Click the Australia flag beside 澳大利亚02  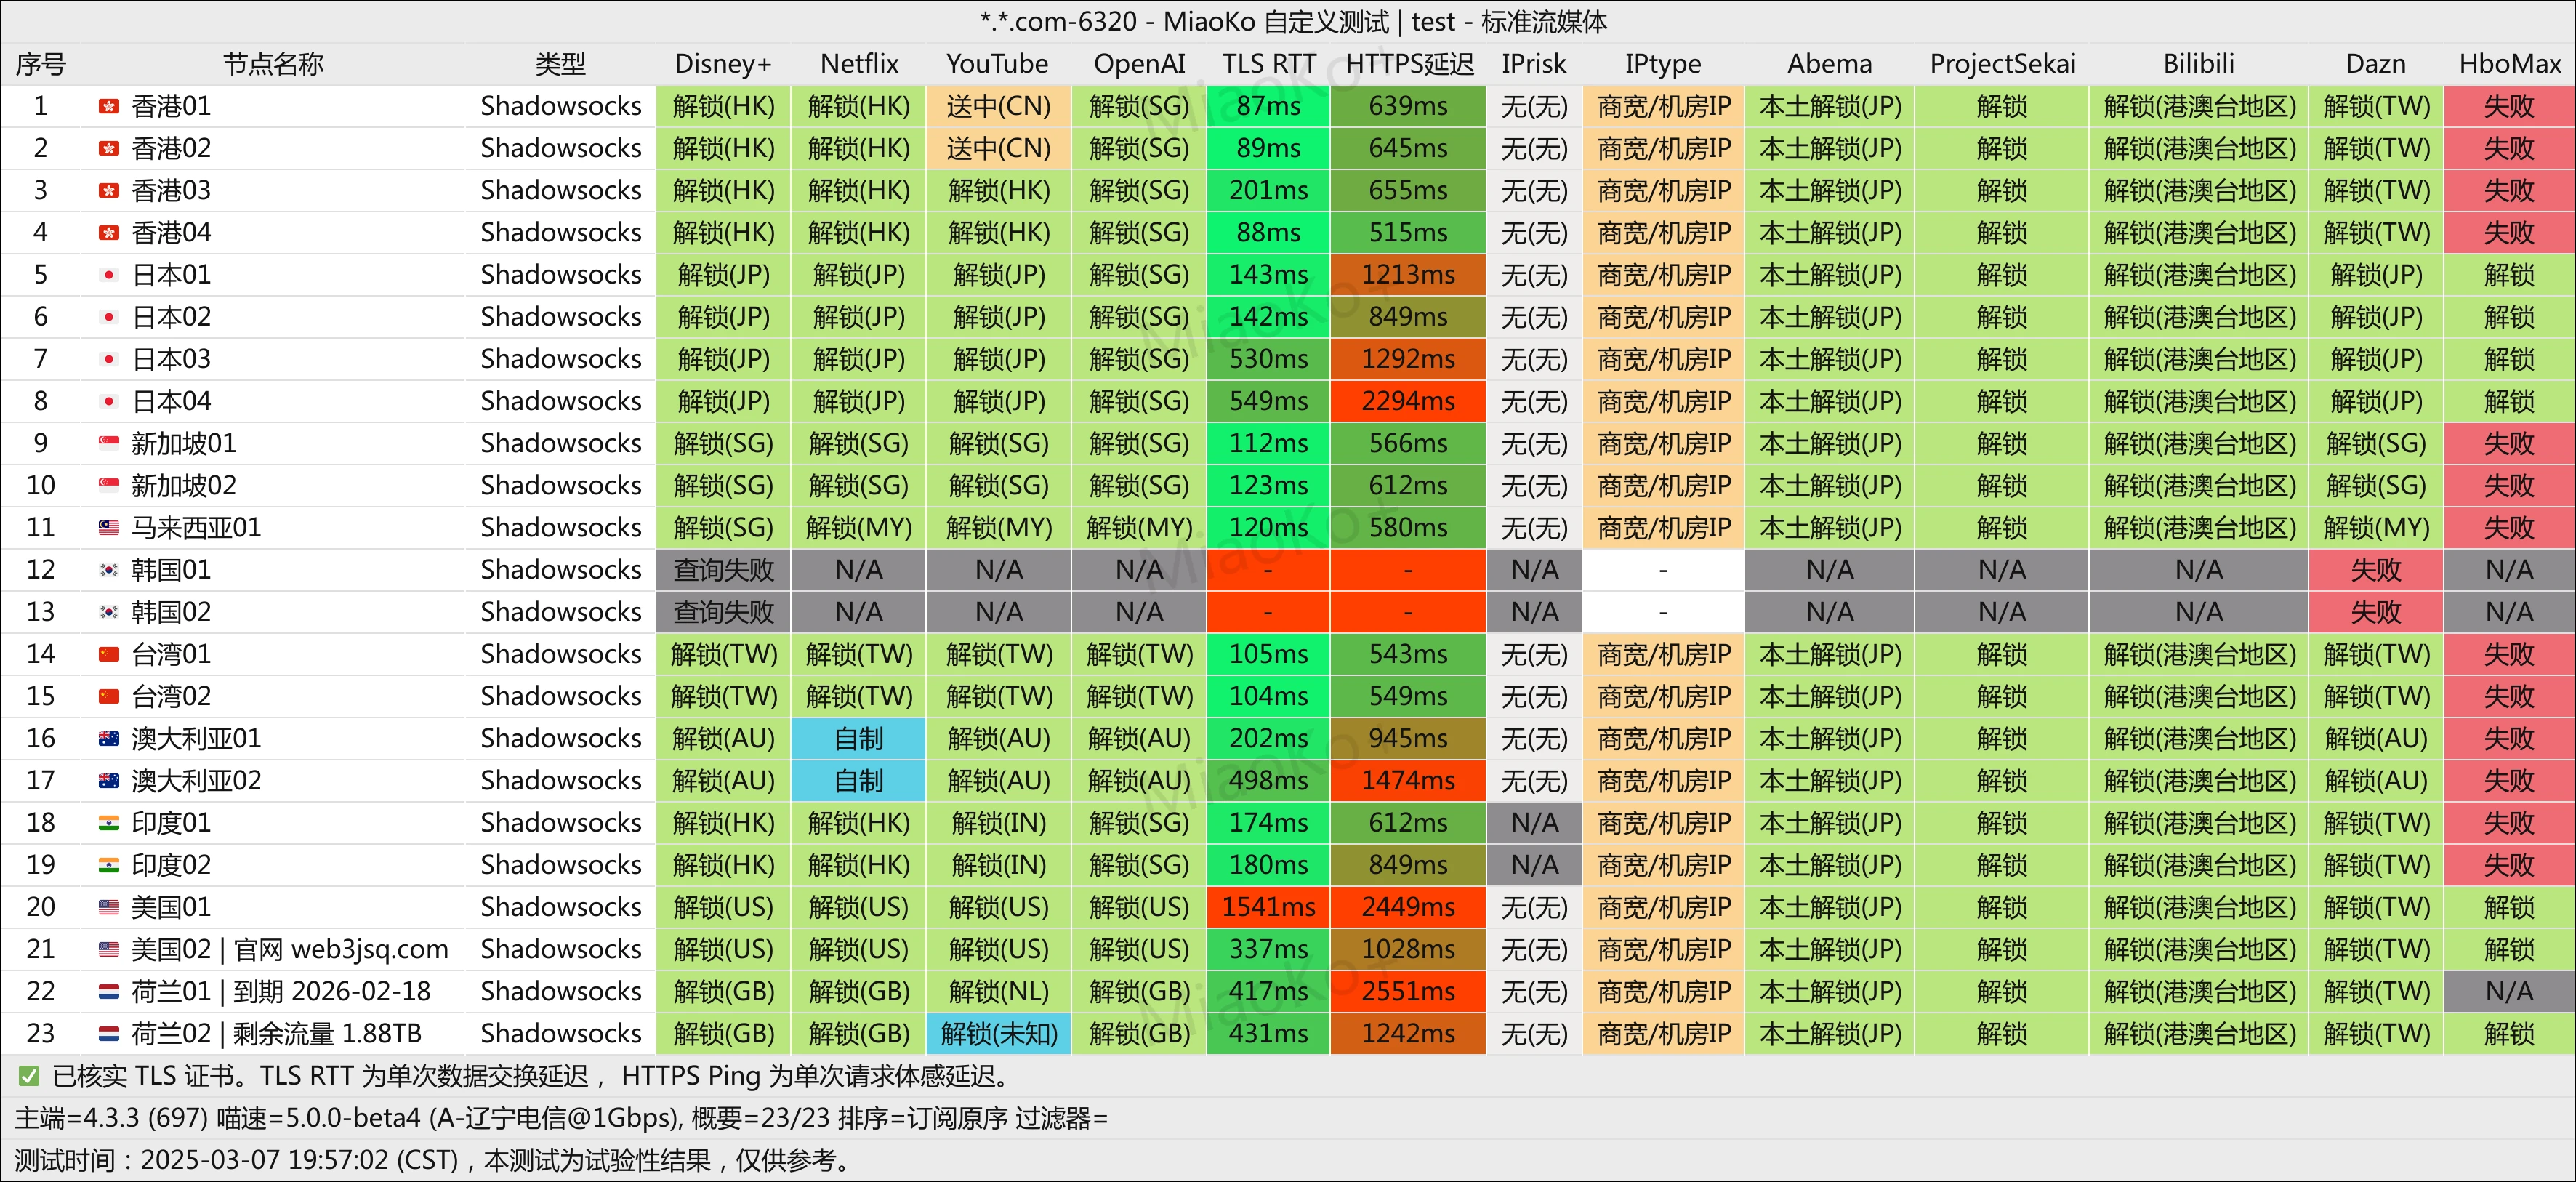[x=109, y=780]
